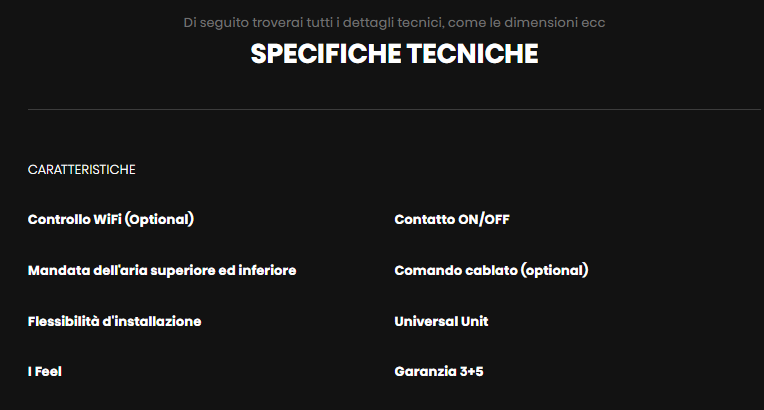Click the 'Di seguito troverai' subtitle text
This screenshot has width=764, height=410.
tap(394, 22)
